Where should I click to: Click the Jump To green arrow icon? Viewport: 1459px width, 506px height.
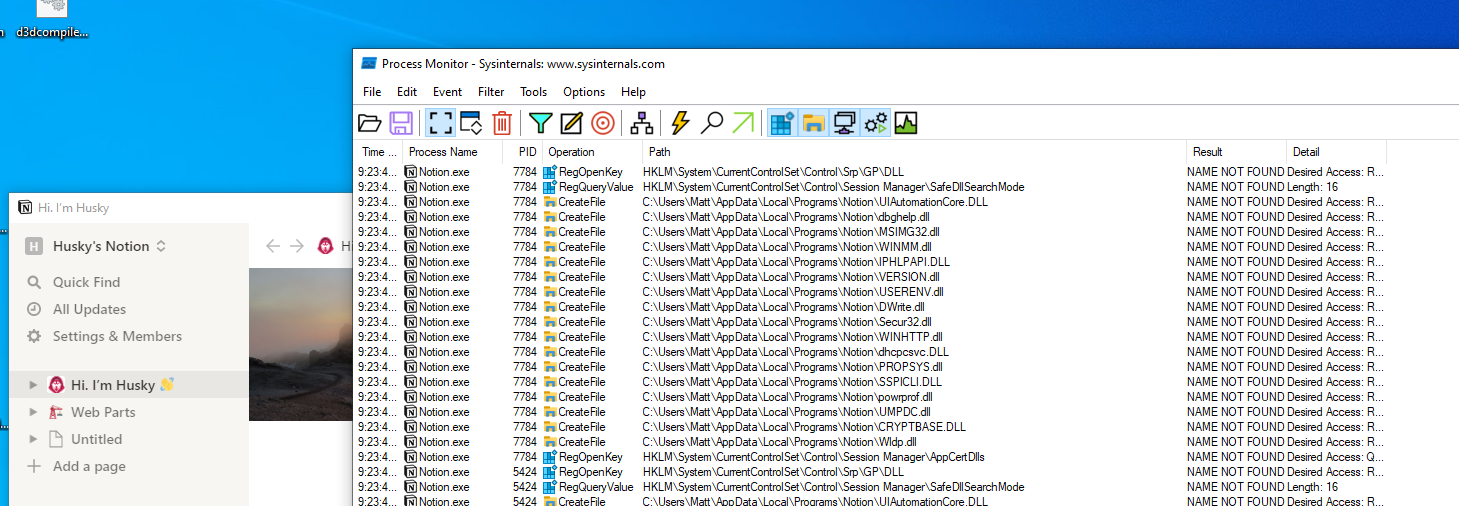(x=743, y=123)
